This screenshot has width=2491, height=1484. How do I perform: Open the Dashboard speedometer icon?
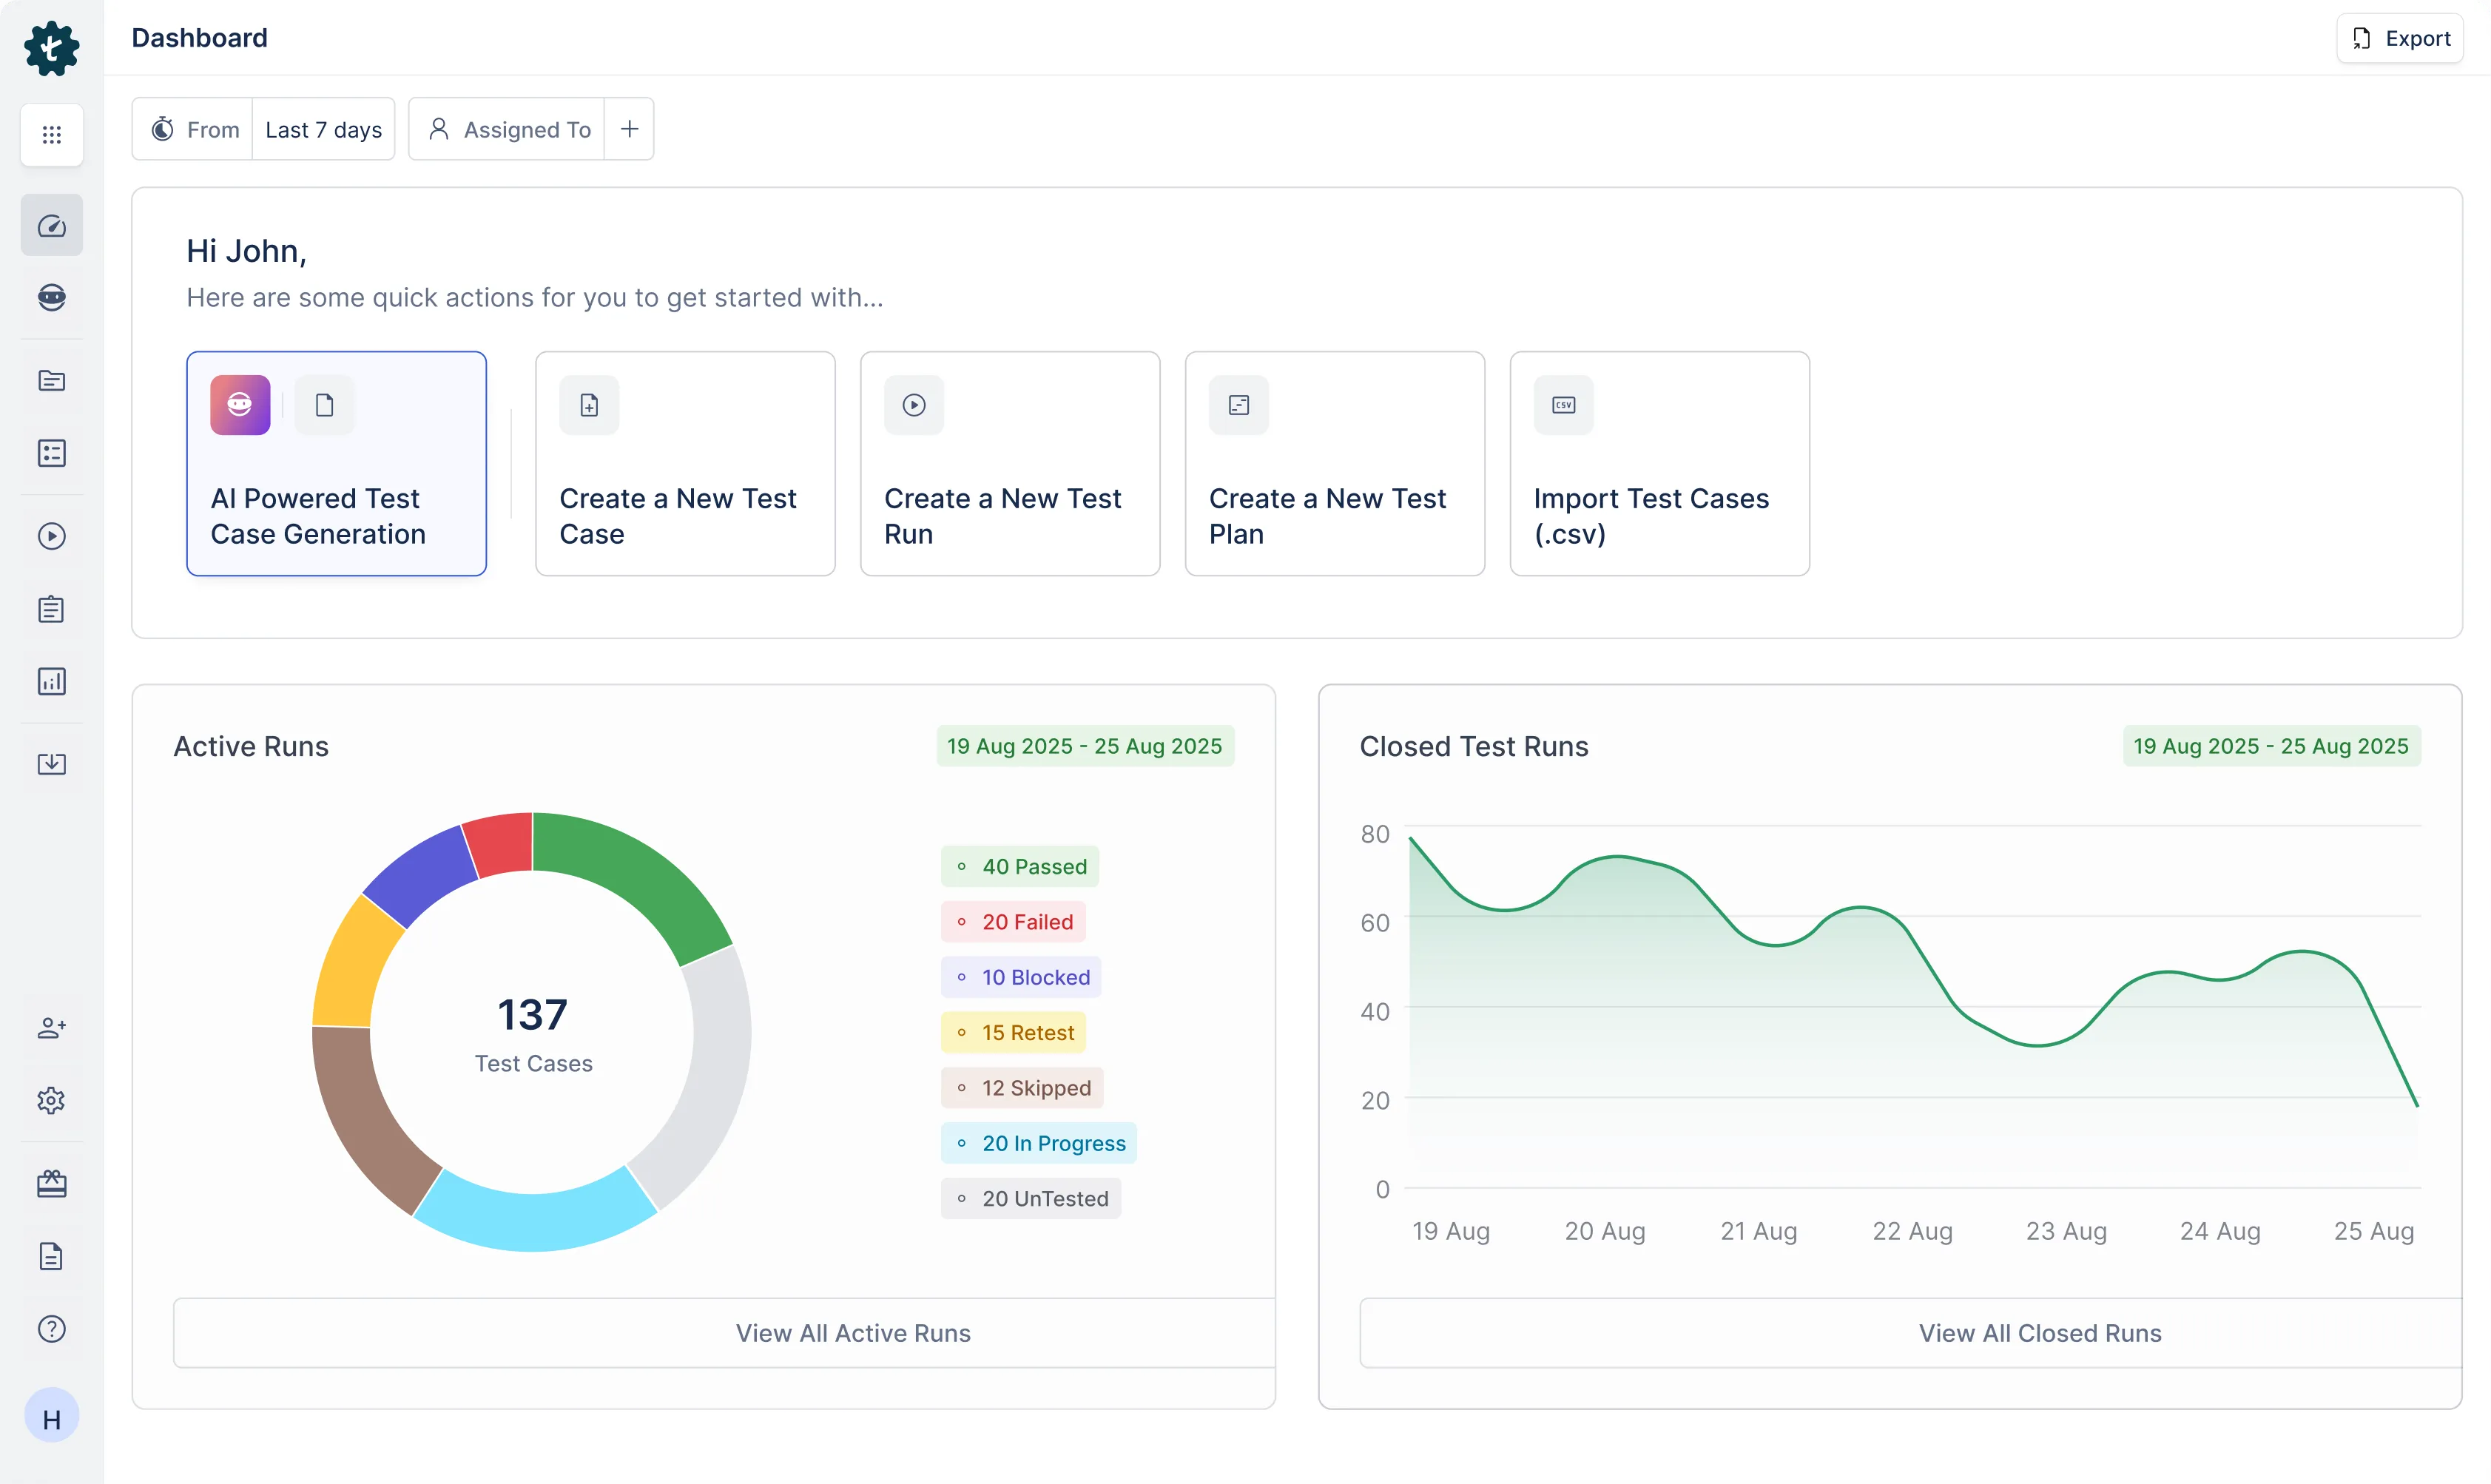[51, 225]
